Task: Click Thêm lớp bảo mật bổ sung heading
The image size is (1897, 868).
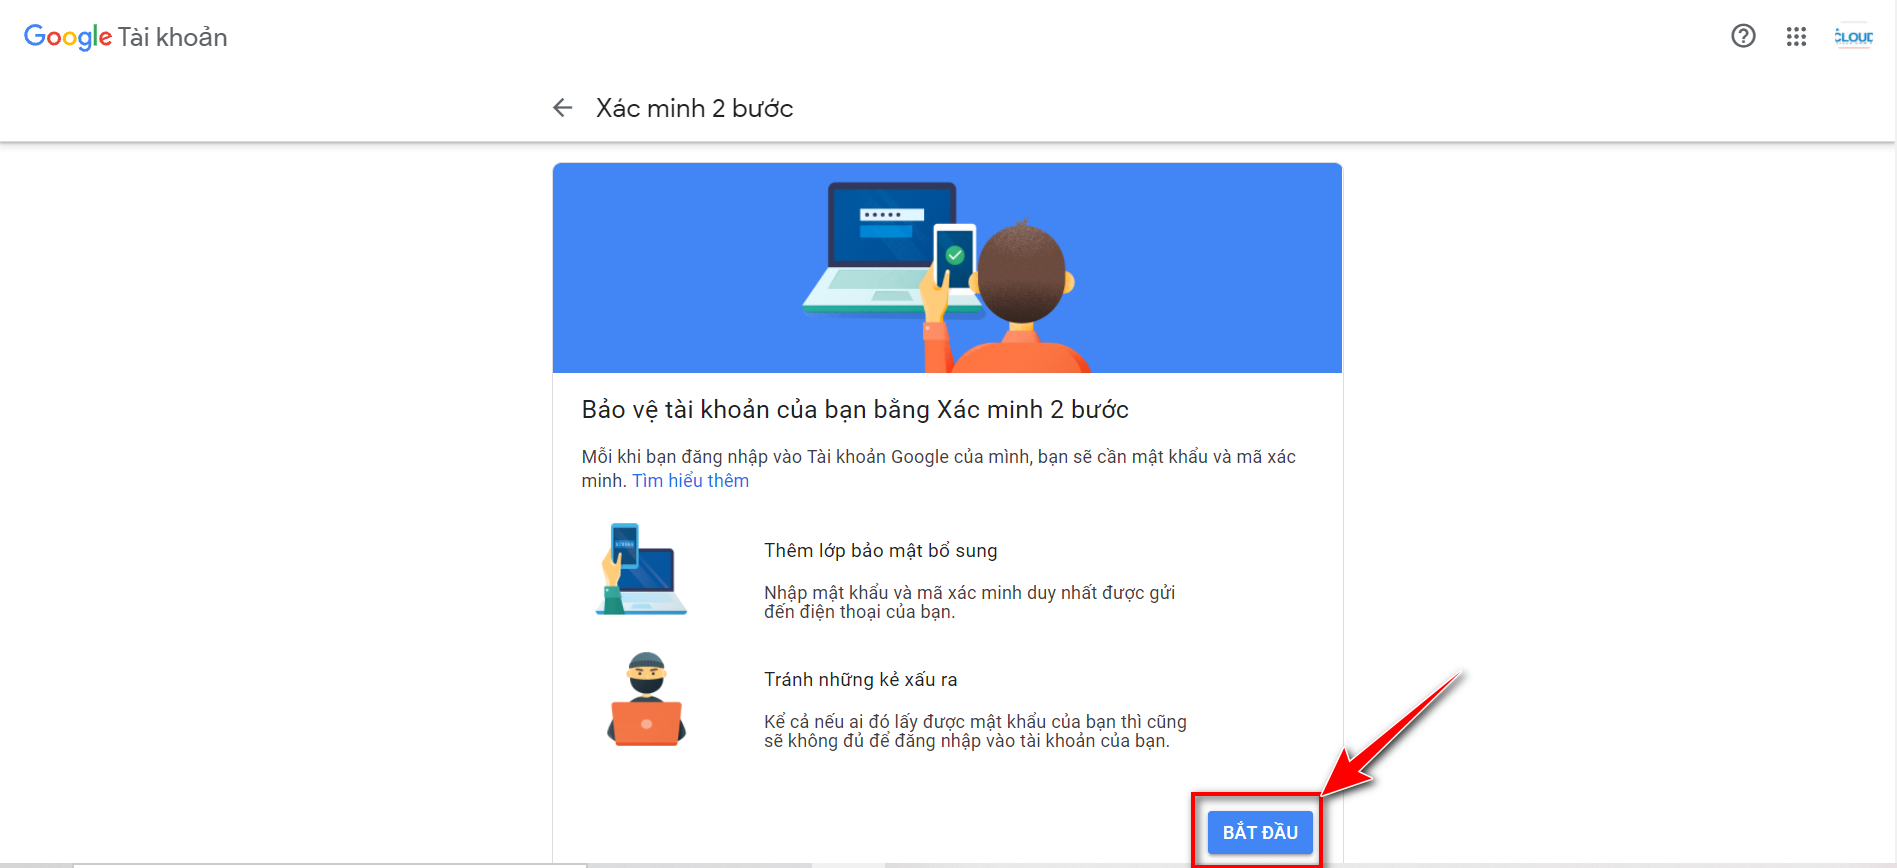Action: click(881, 551)
